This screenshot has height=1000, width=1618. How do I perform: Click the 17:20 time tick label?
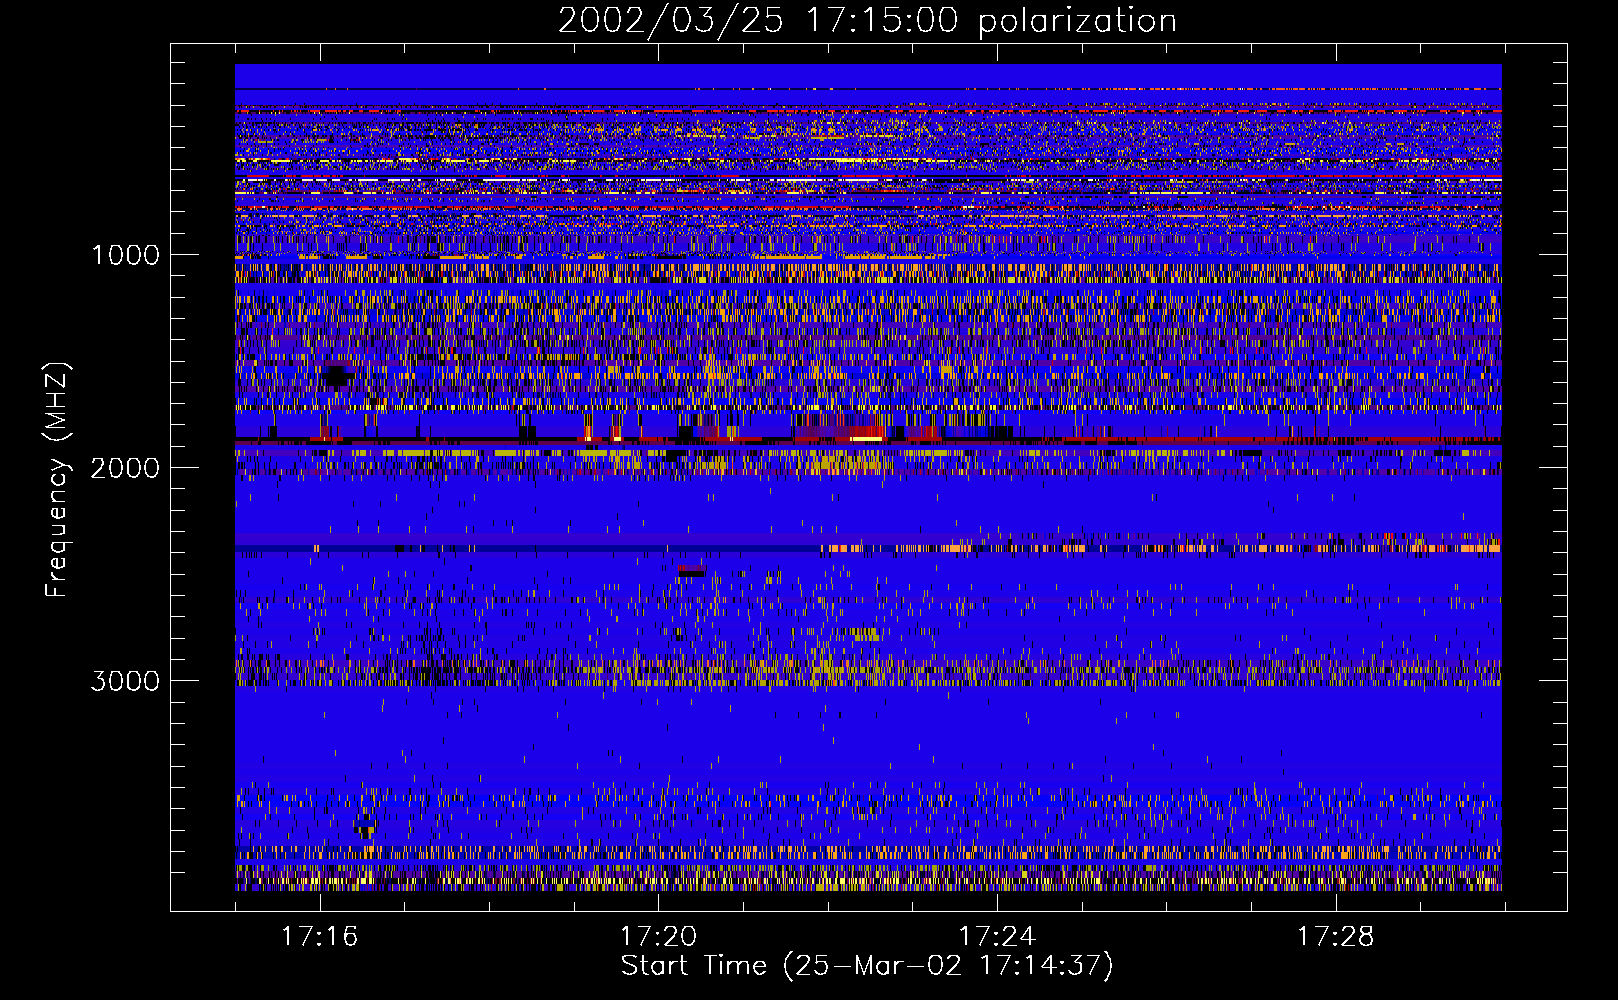[x=658, y=936]
